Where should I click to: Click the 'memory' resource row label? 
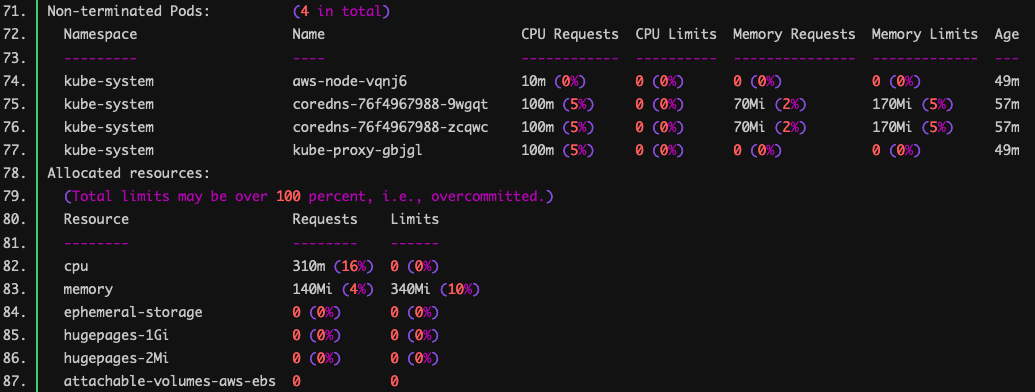click(88, 289)
